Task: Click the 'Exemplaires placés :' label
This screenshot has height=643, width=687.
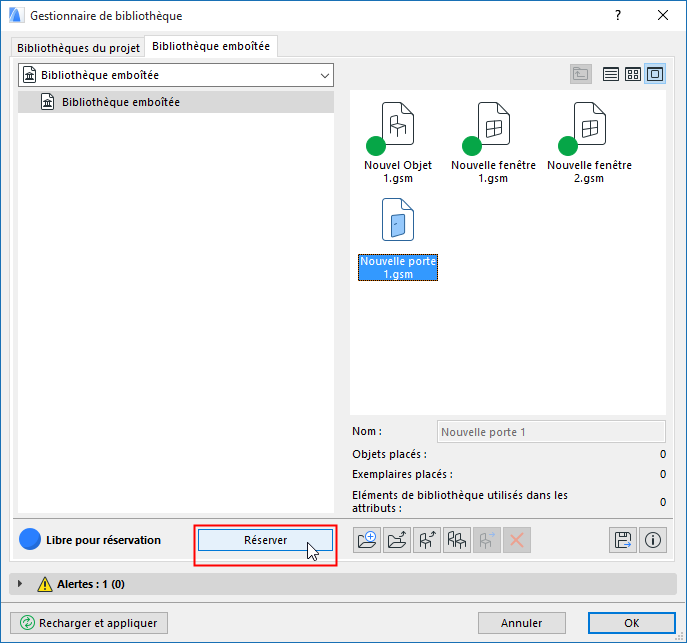Action: click(x=403, y=474)
